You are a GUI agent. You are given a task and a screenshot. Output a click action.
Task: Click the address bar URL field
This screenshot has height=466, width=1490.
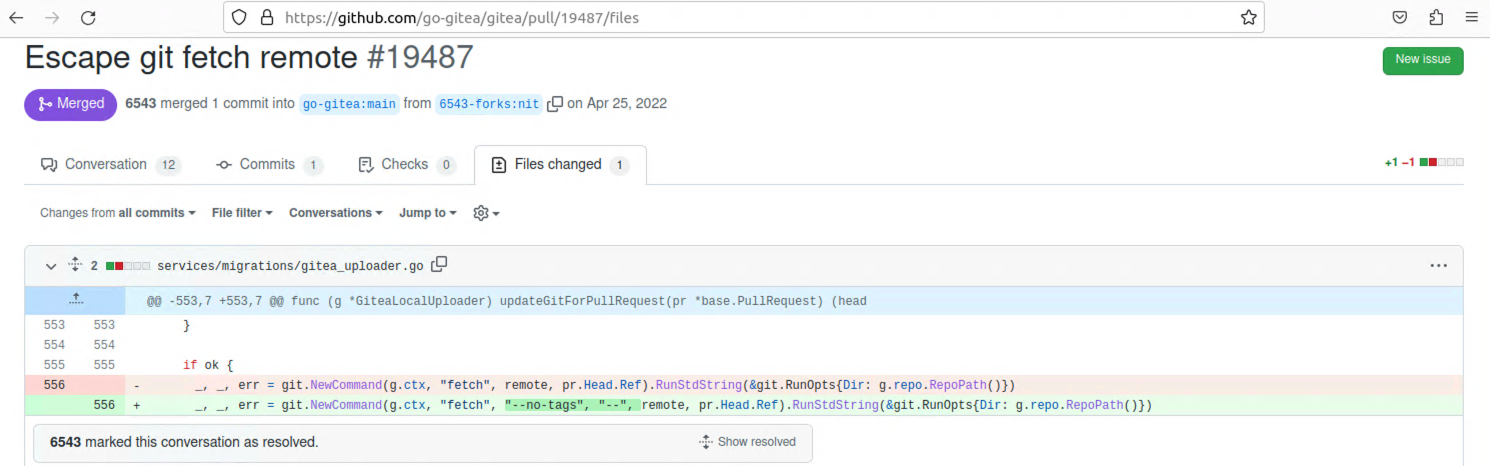click(740, 17)
